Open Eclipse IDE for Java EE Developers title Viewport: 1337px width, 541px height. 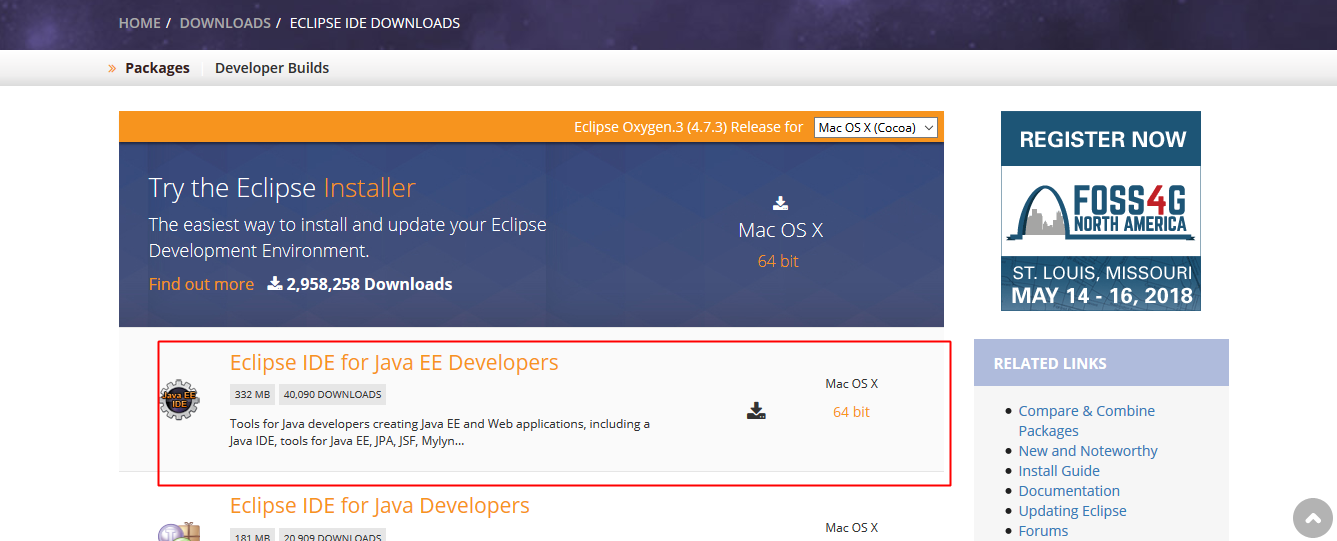(394, 362)
